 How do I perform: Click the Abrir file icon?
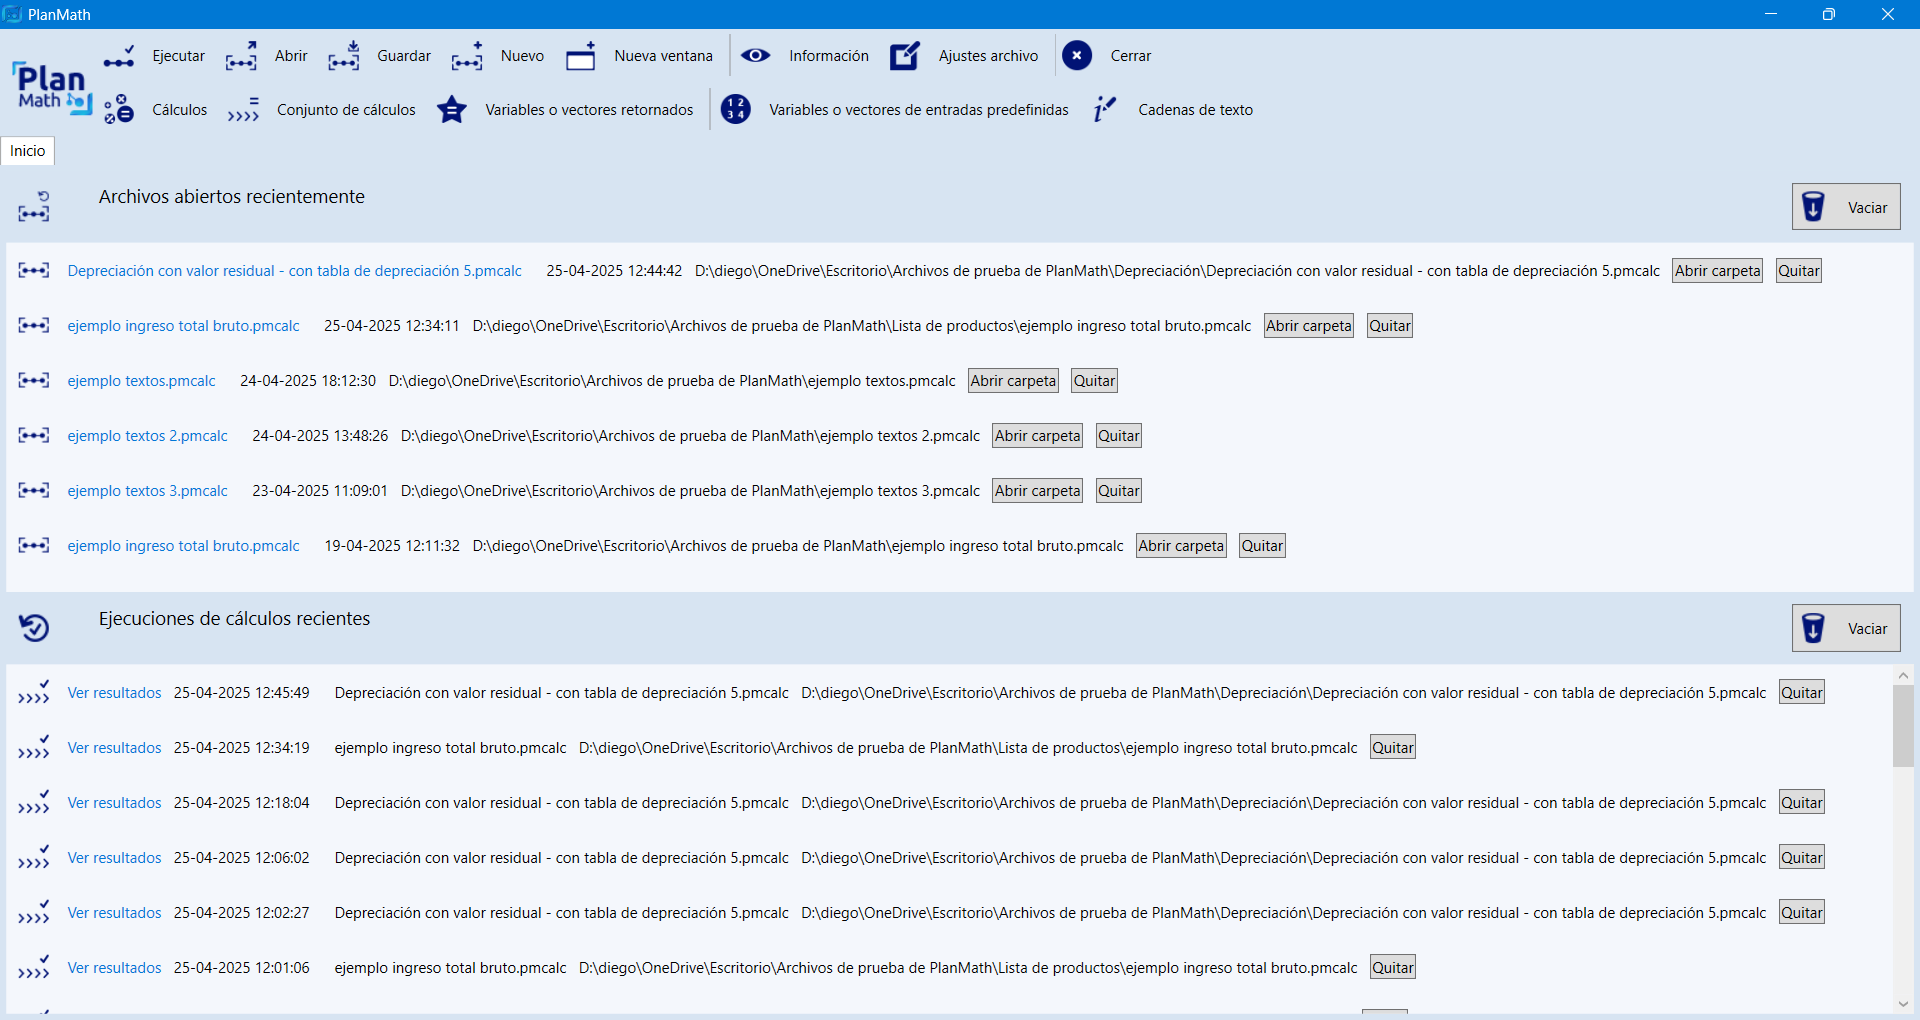point(241,57)
